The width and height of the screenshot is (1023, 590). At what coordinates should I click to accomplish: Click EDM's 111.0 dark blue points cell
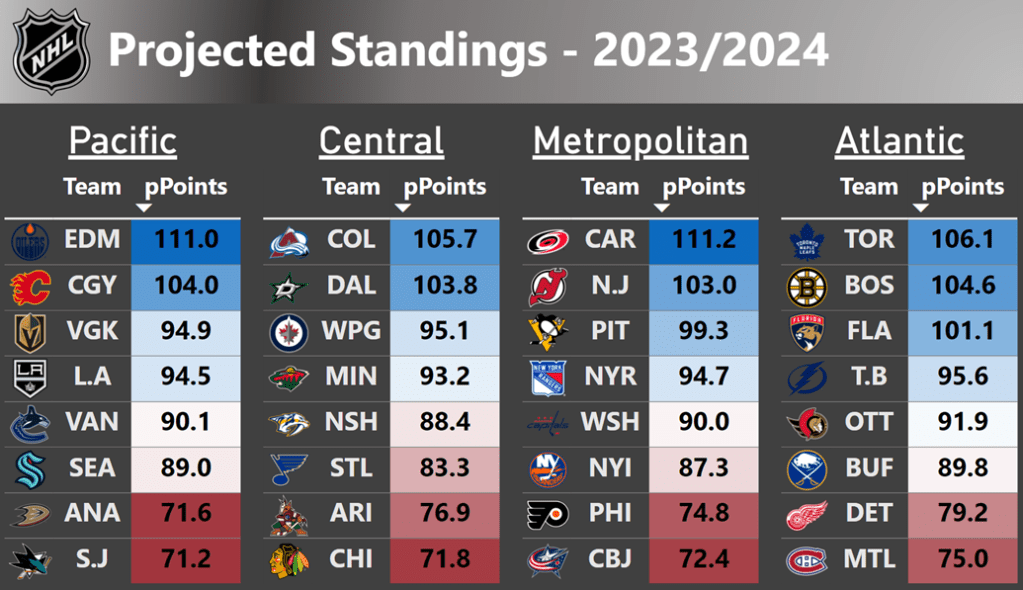click(x=186, y=241)
